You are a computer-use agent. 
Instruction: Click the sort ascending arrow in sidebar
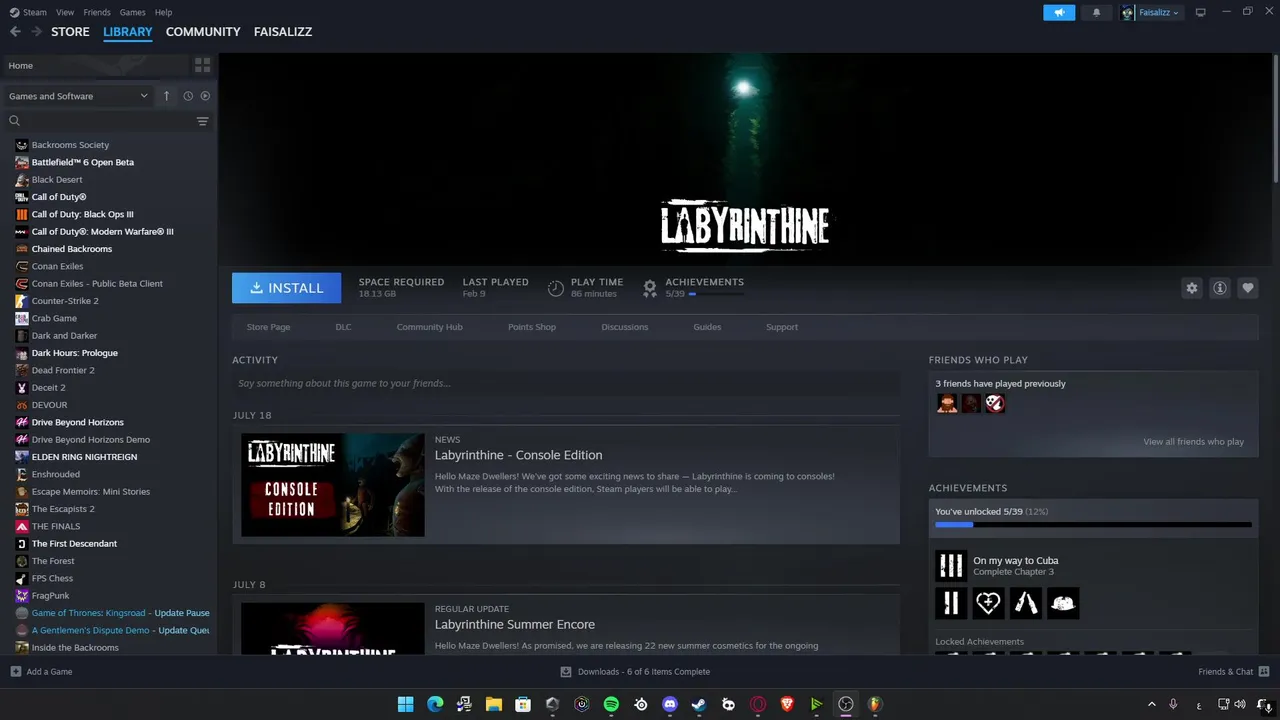[167, 96]
